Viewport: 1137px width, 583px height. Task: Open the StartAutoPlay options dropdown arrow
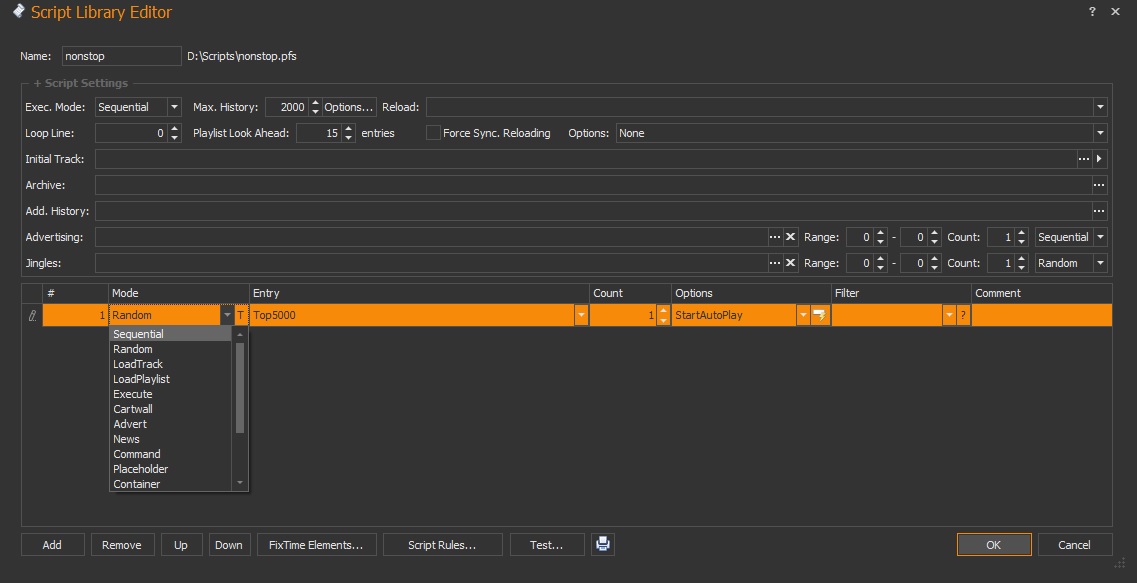pos(803,315)
